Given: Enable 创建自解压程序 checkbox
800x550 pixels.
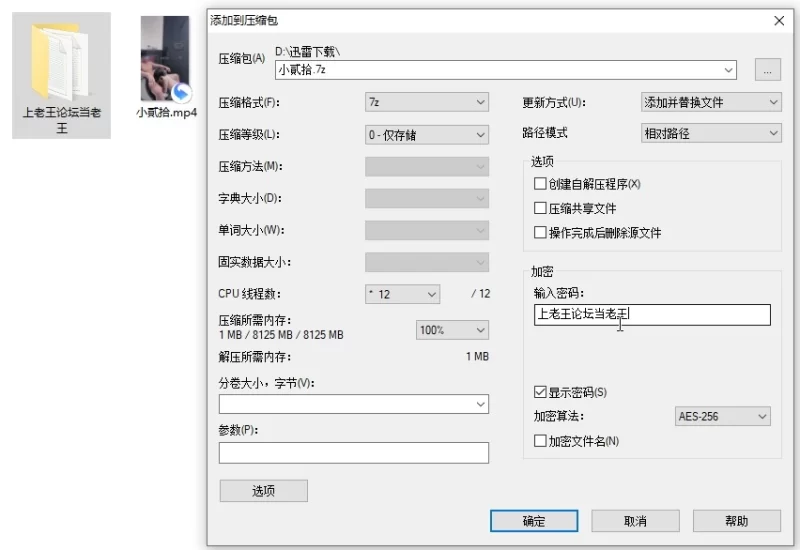Looking at the screenshot, I should click(x=541, y=184).
